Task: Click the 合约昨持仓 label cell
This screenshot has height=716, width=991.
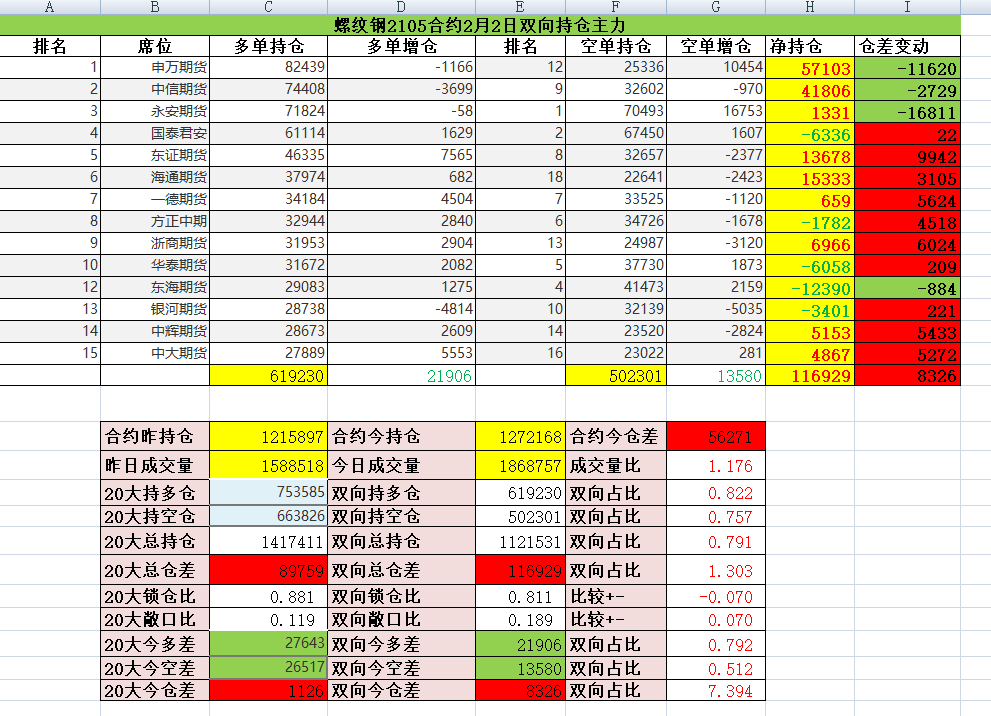Action: pyautogui.click(x=155, y=436)
